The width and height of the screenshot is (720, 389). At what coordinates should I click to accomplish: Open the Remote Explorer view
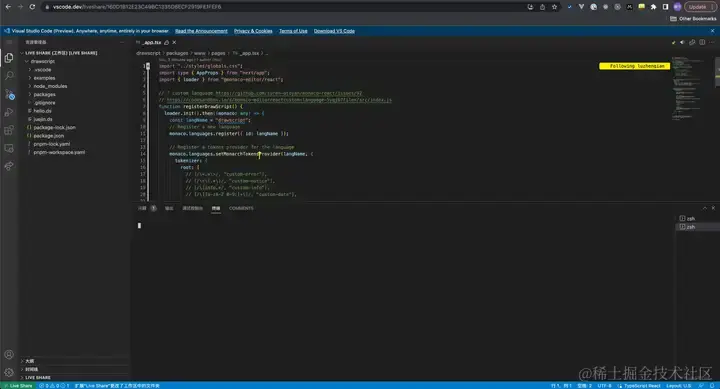tap(9, 148)
